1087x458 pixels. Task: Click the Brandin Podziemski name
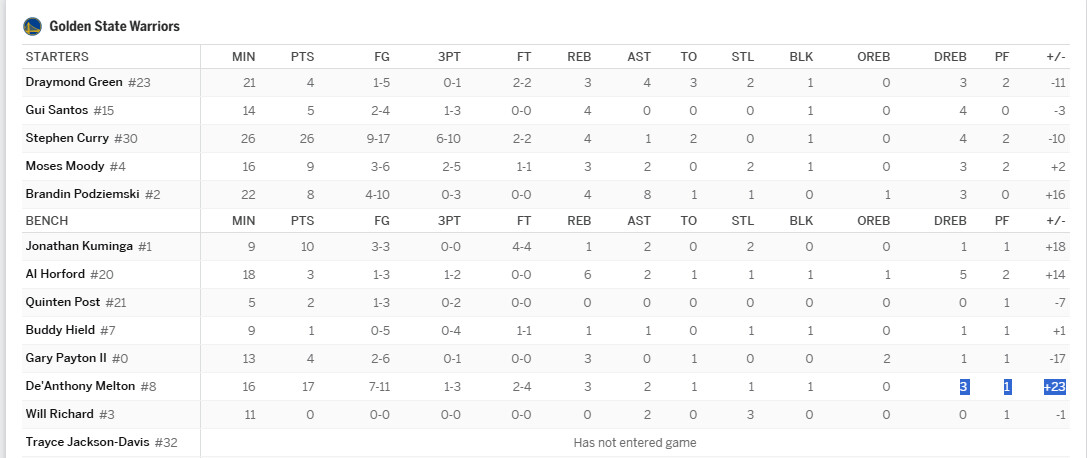tap(82, 194)
